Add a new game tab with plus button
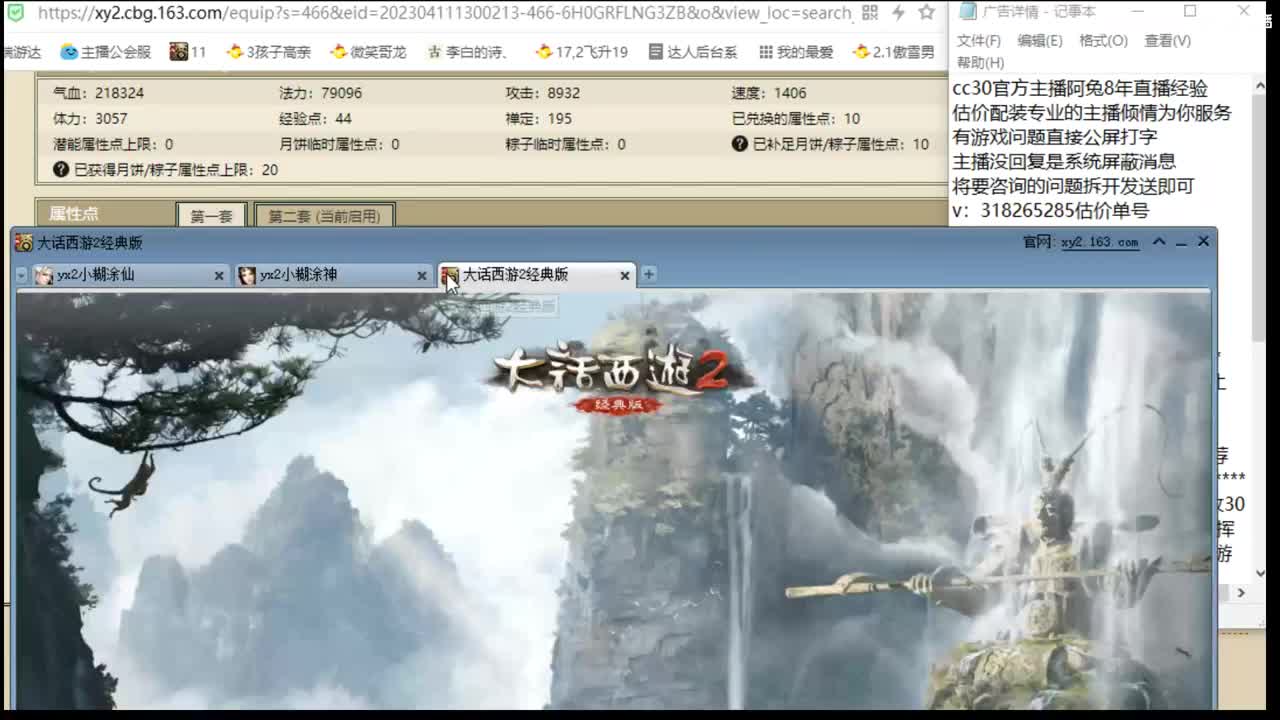 click(x=648, y=274)
